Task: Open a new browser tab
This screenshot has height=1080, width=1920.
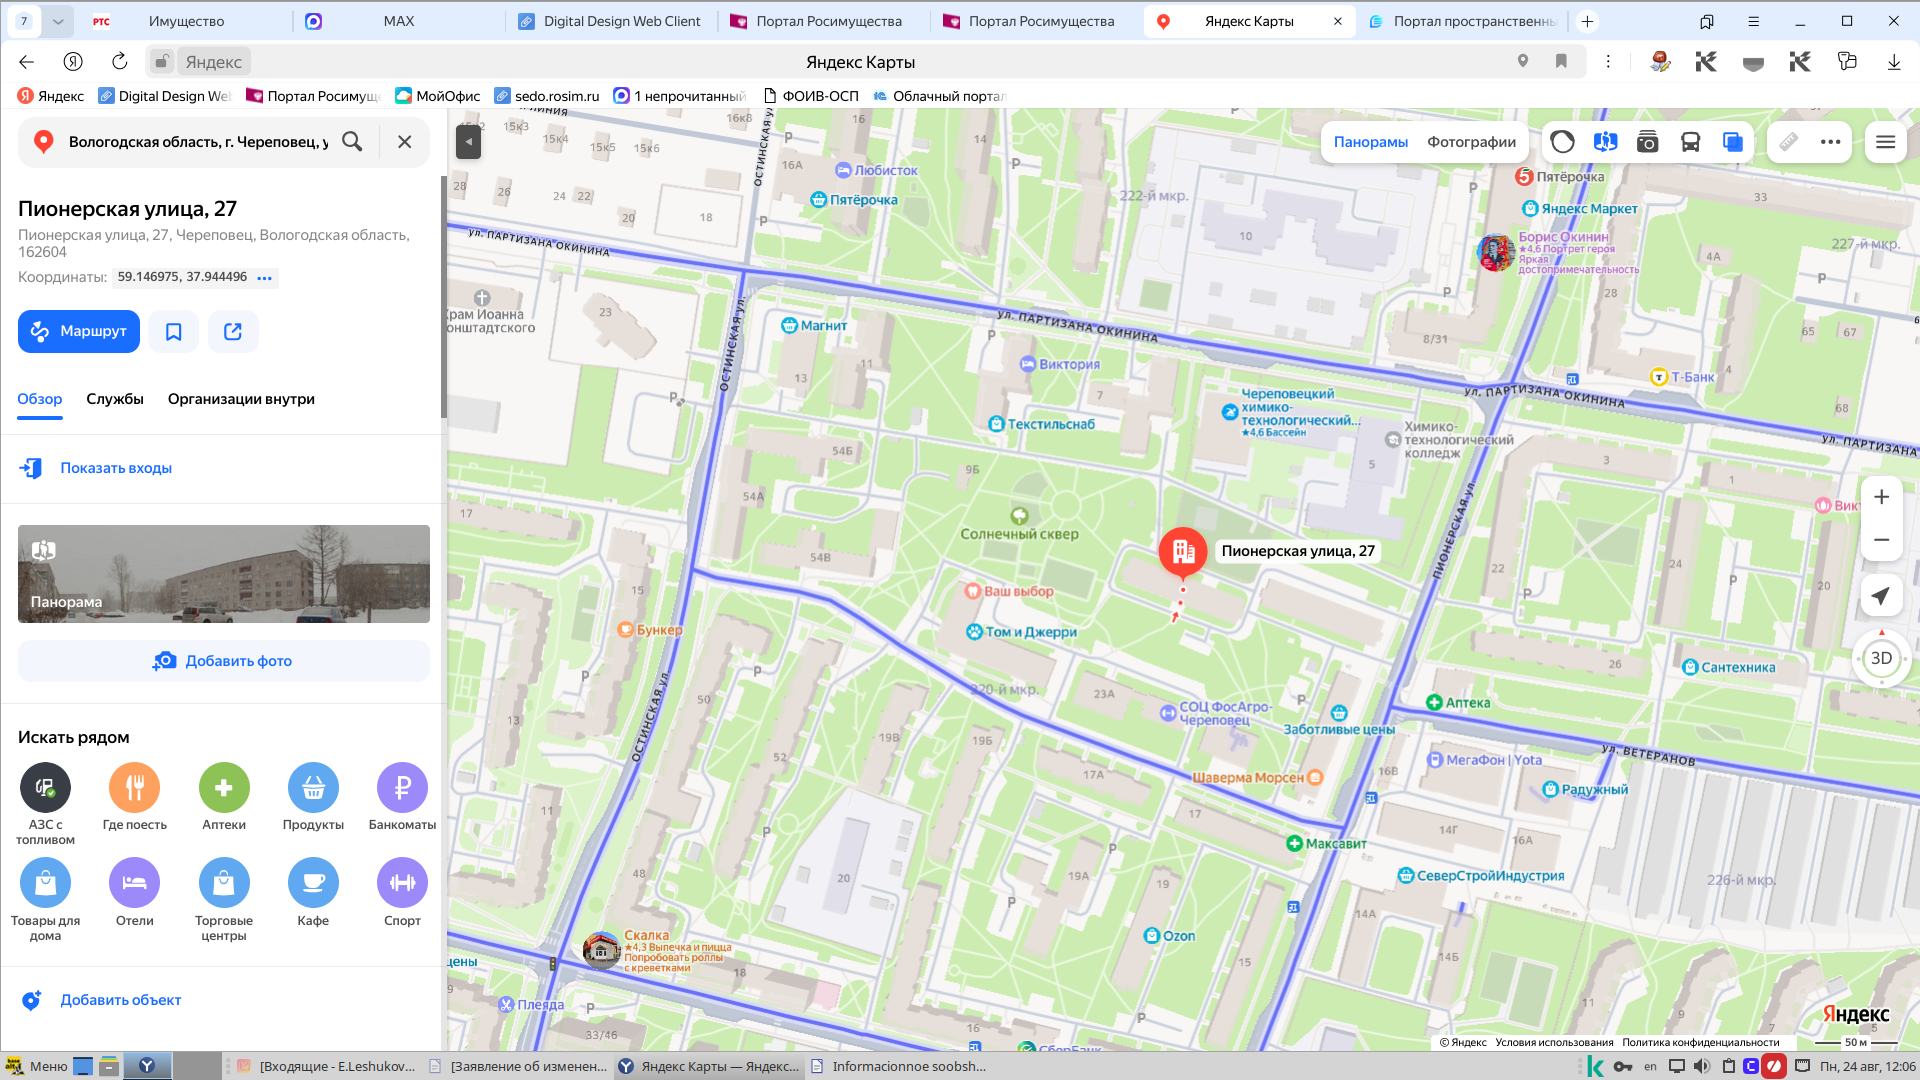Action: (1587, 21)
